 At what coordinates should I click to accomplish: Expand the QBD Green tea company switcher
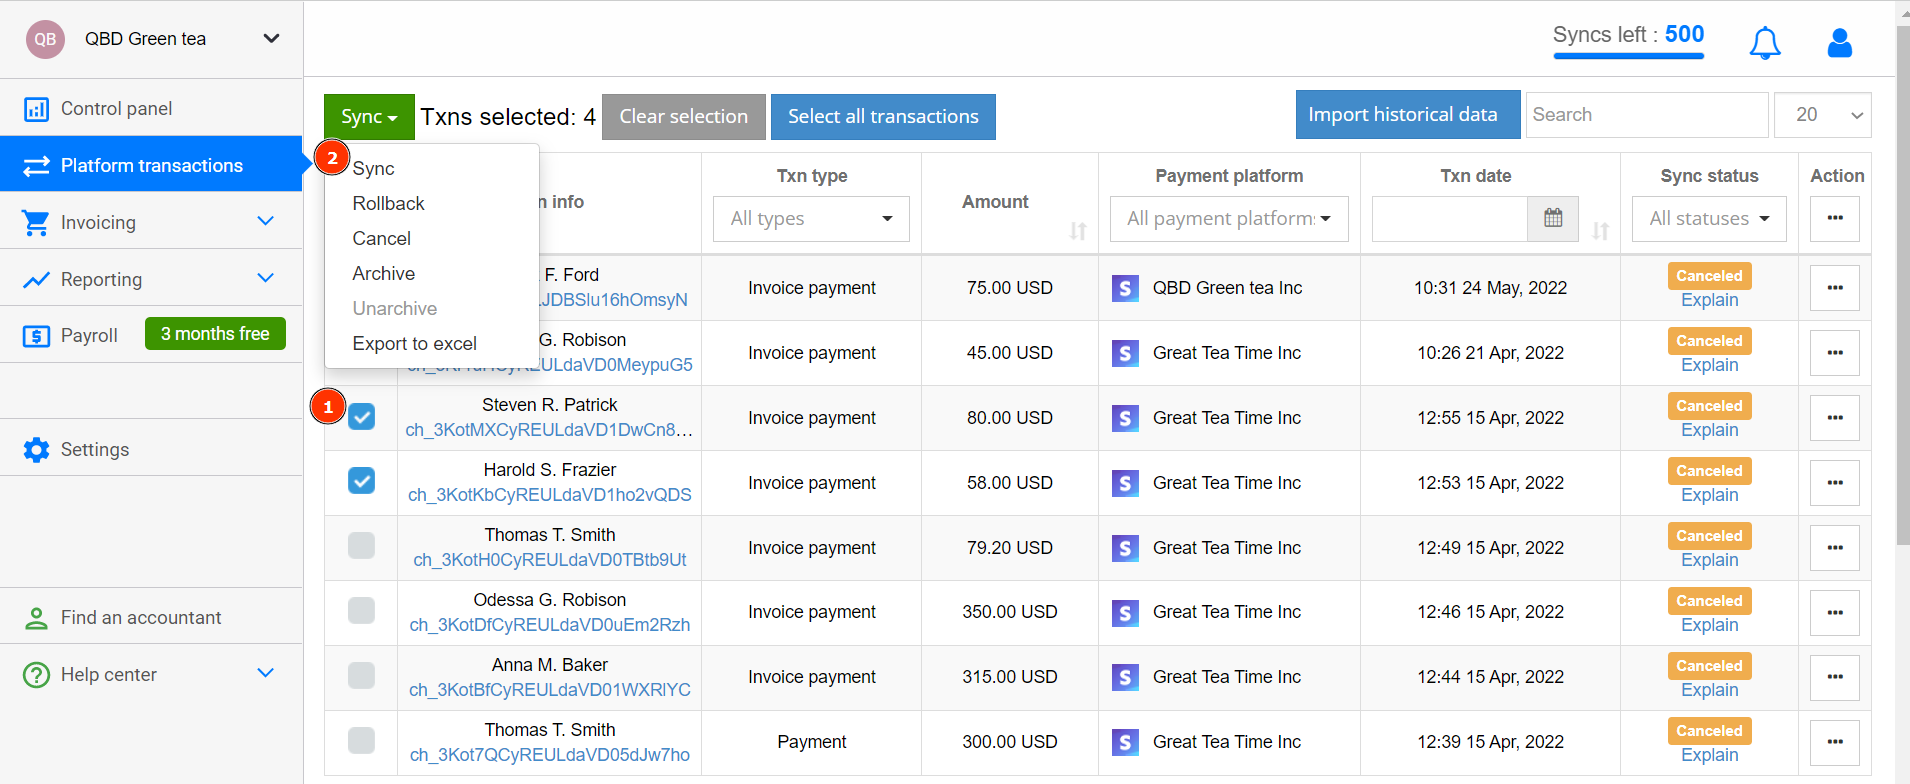click(271, 39)
